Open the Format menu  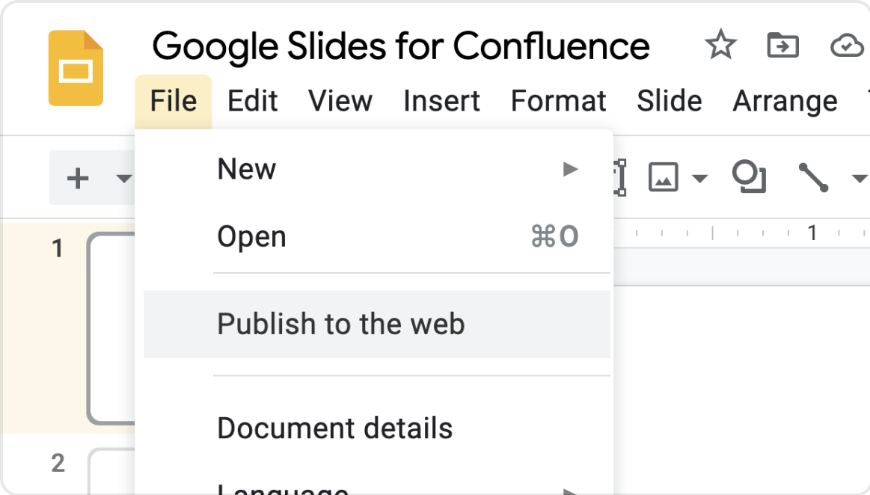[x=558, y=101]
